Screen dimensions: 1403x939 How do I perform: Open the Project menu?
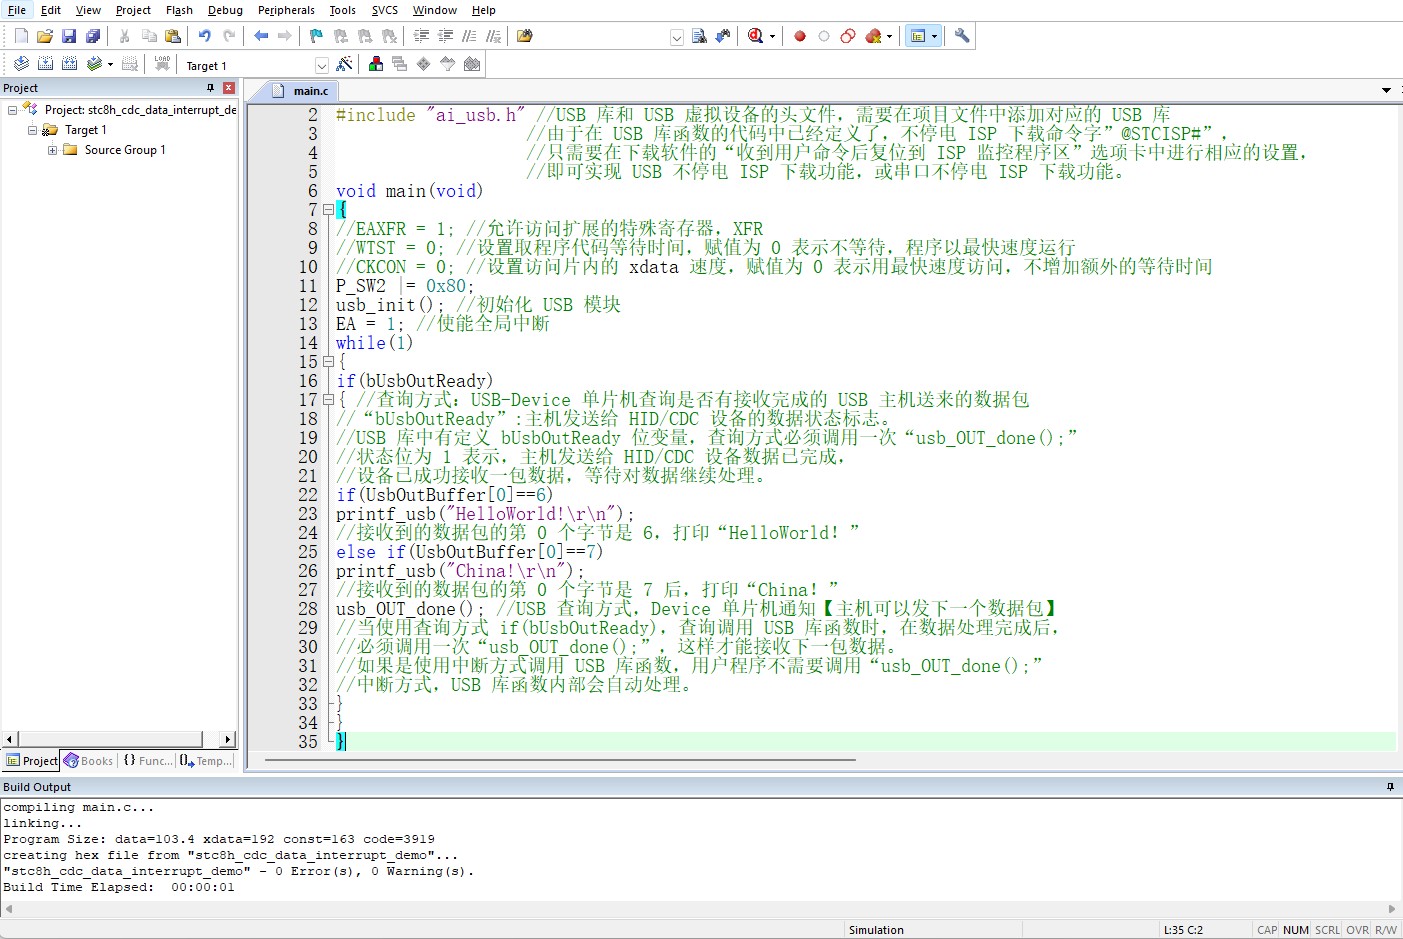tap(133, 10)
